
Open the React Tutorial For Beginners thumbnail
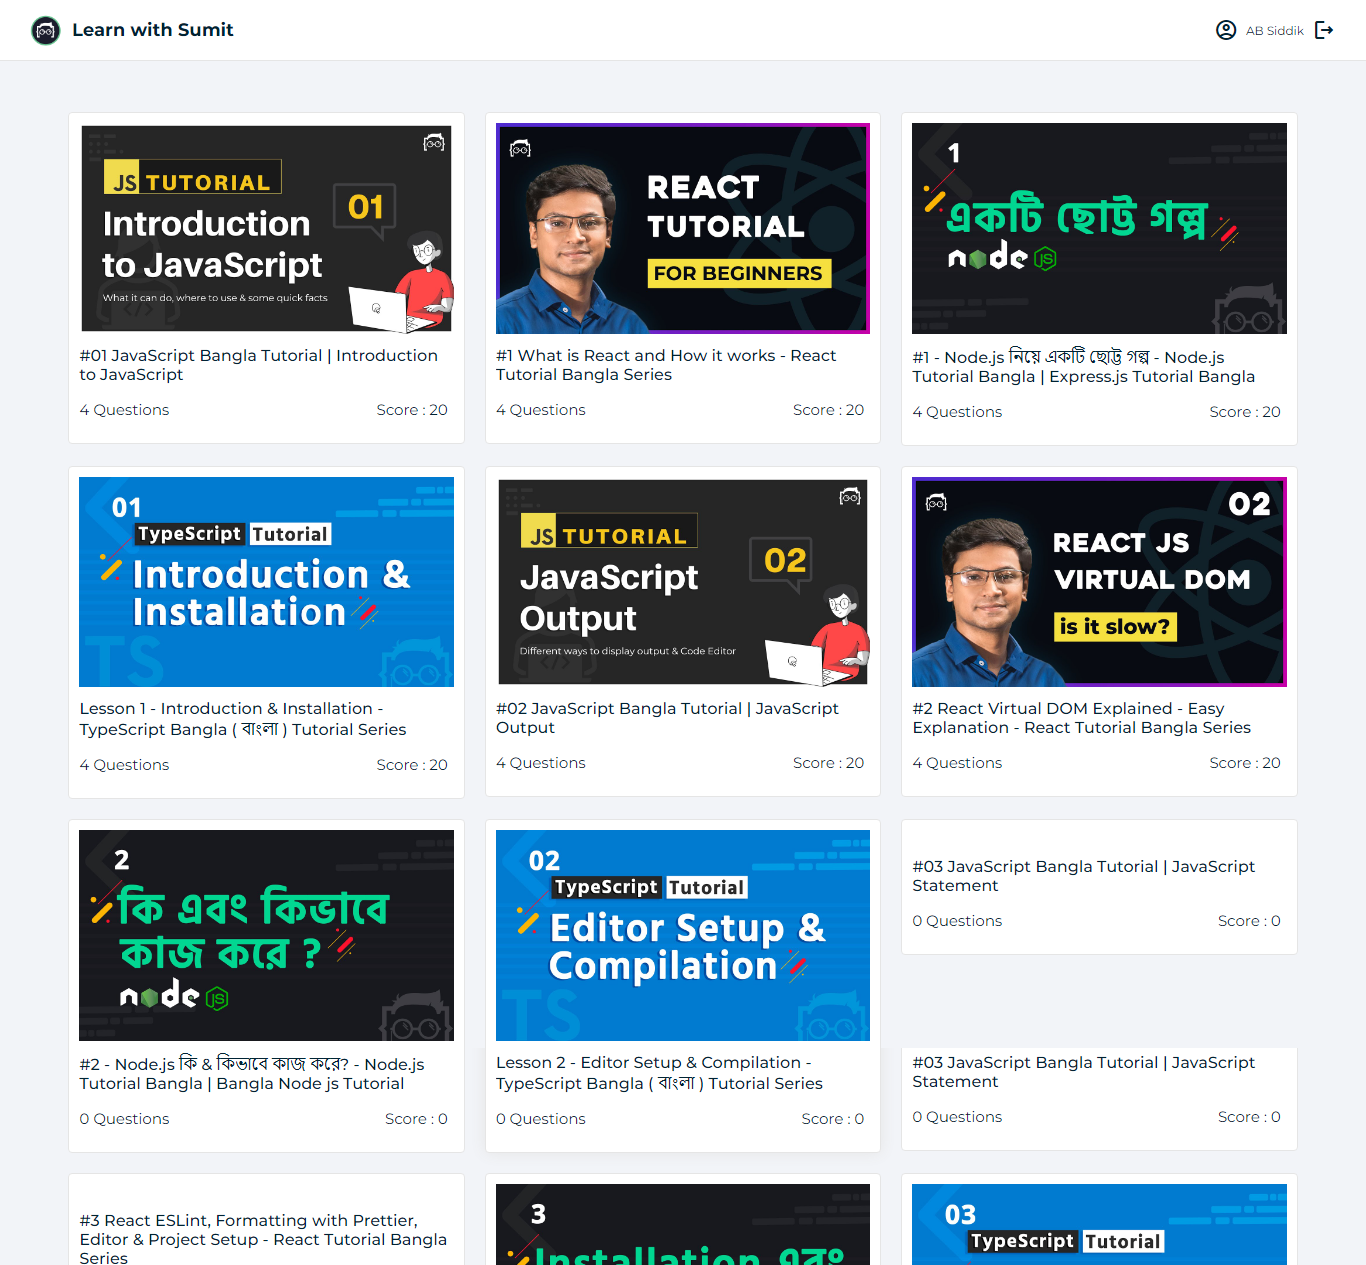coord(682,228)
